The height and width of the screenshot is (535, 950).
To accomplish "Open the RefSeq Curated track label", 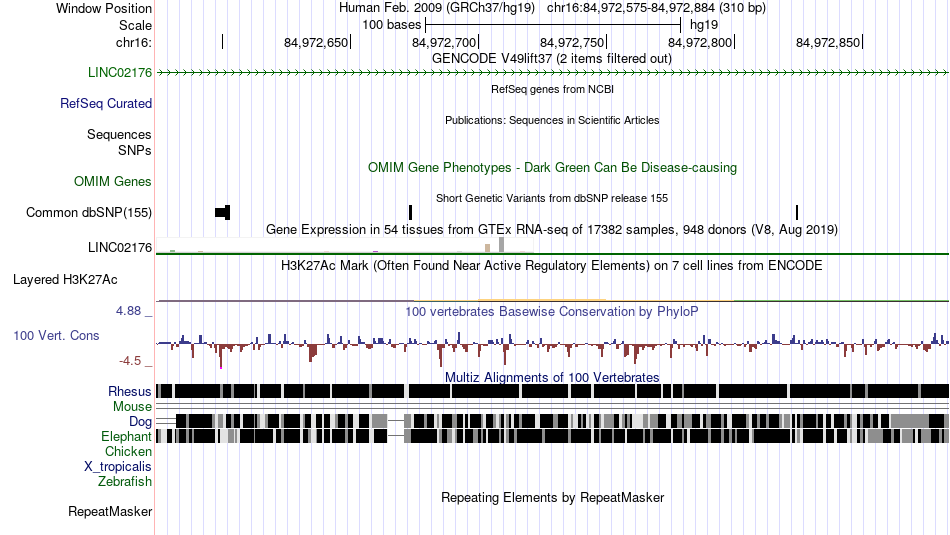I will pyautogui.click(x=105, y=104).
